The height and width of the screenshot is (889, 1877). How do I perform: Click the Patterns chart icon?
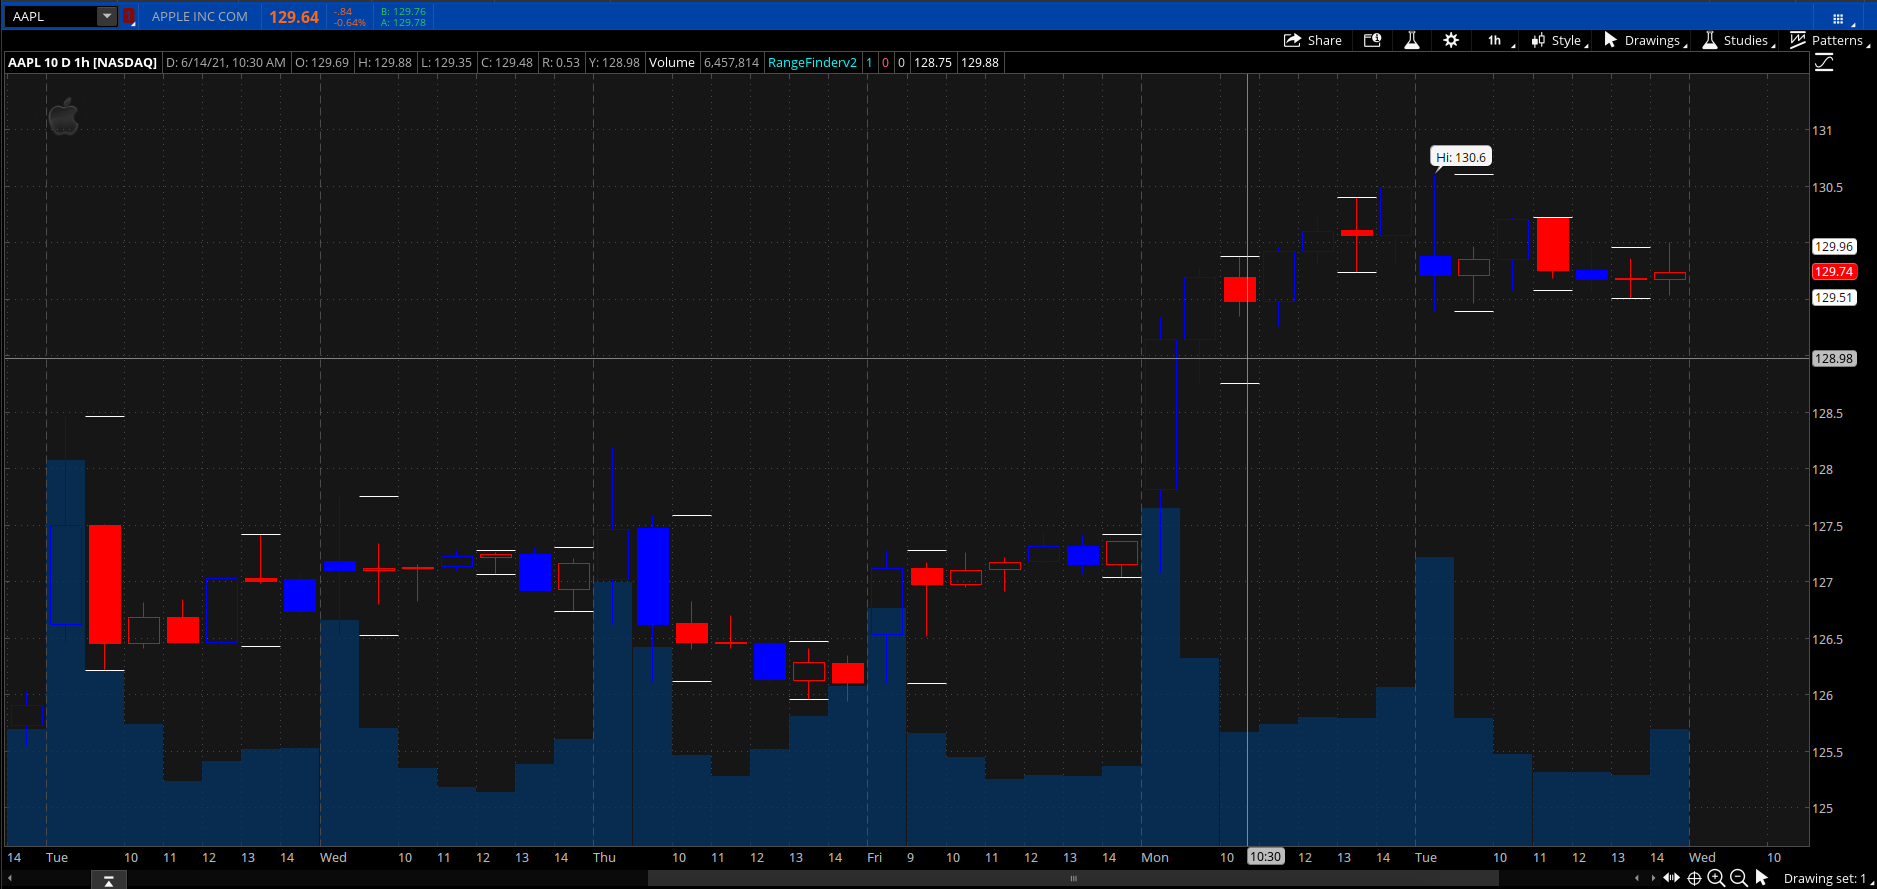point(1798,40)
